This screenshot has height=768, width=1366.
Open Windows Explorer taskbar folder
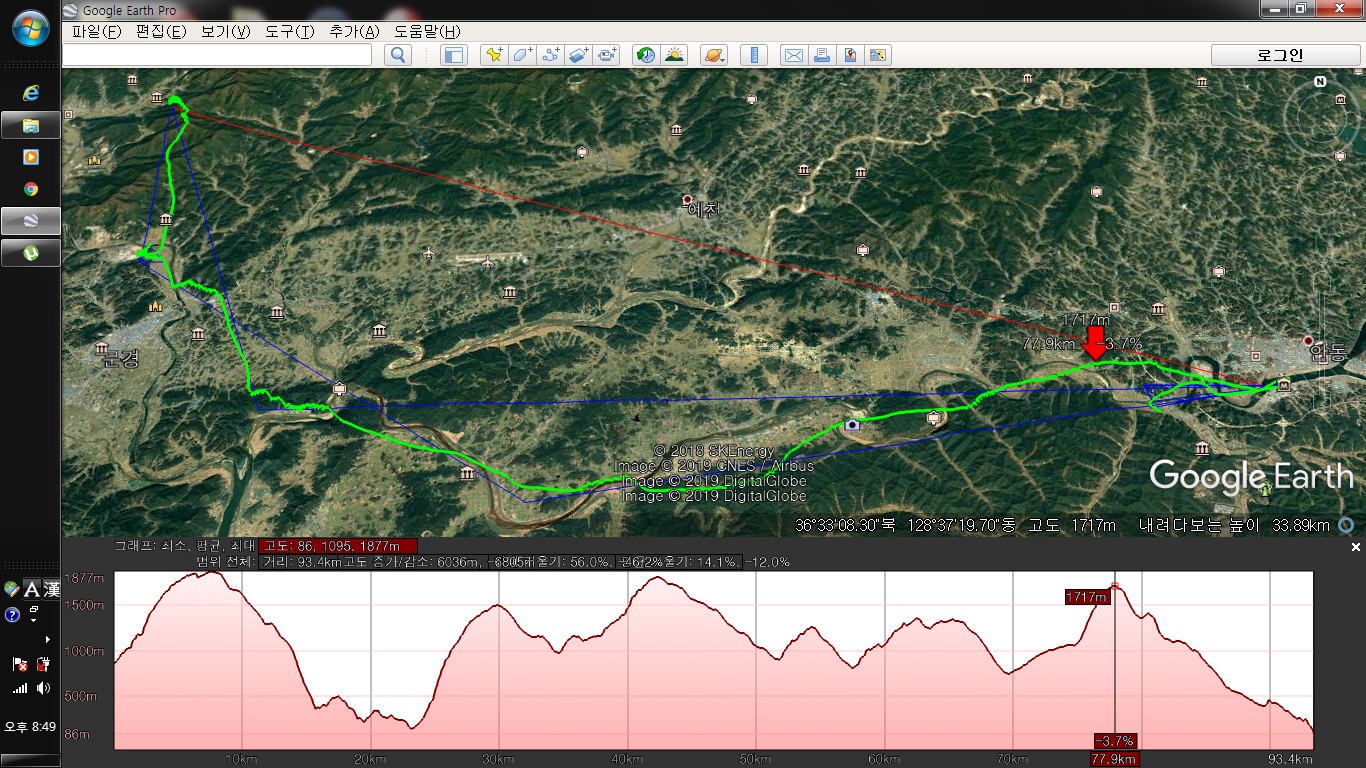tap(30, 125)
